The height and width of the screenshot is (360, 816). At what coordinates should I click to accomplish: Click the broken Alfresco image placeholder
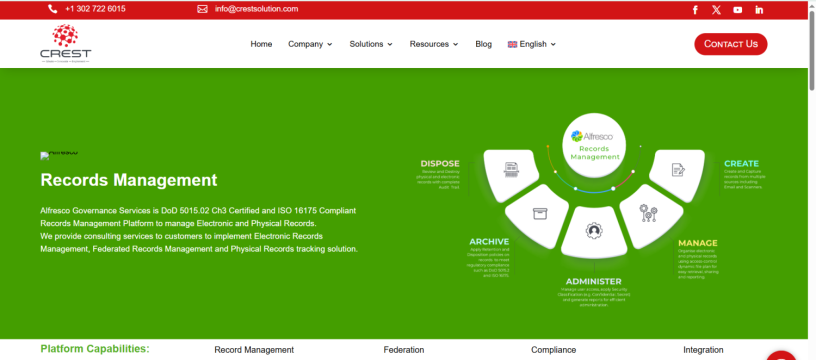[x=59, y=155]
